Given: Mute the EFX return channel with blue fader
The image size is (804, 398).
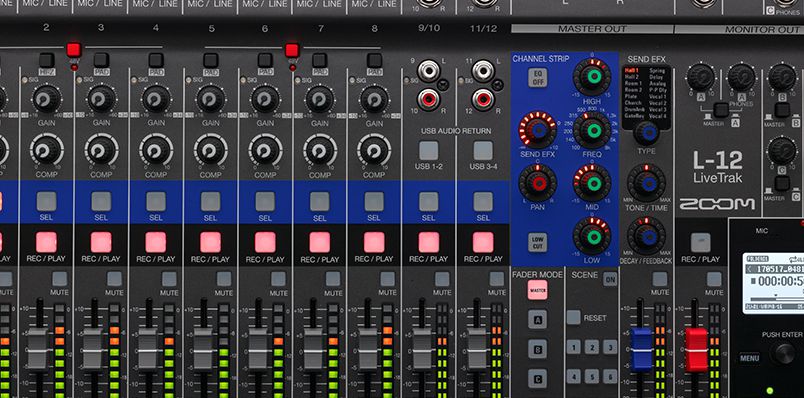Looking at the screenshot, I should point(660,278).
